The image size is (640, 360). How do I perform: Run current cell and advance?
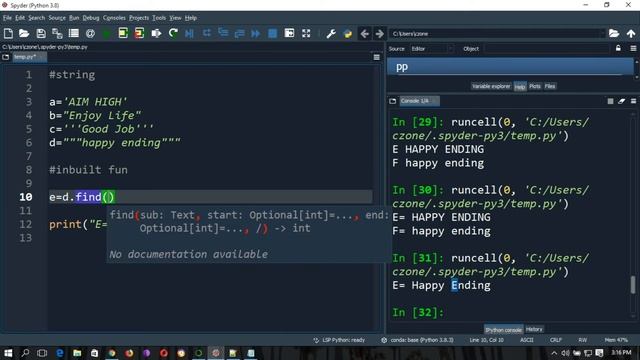click(139, 33)
